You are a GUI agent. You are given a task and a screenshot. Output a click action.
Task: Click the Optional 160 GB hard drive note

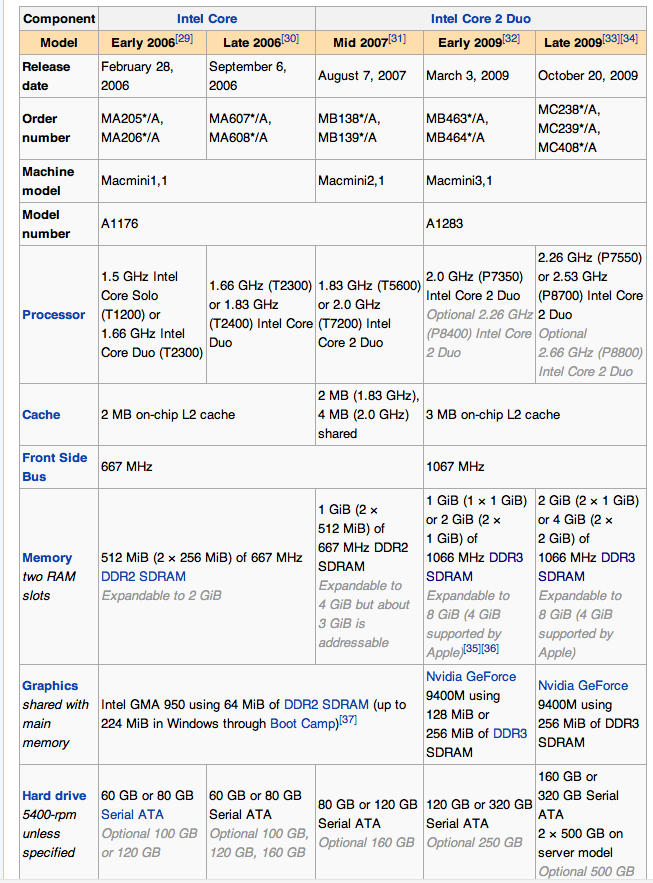tap(366, 843)
